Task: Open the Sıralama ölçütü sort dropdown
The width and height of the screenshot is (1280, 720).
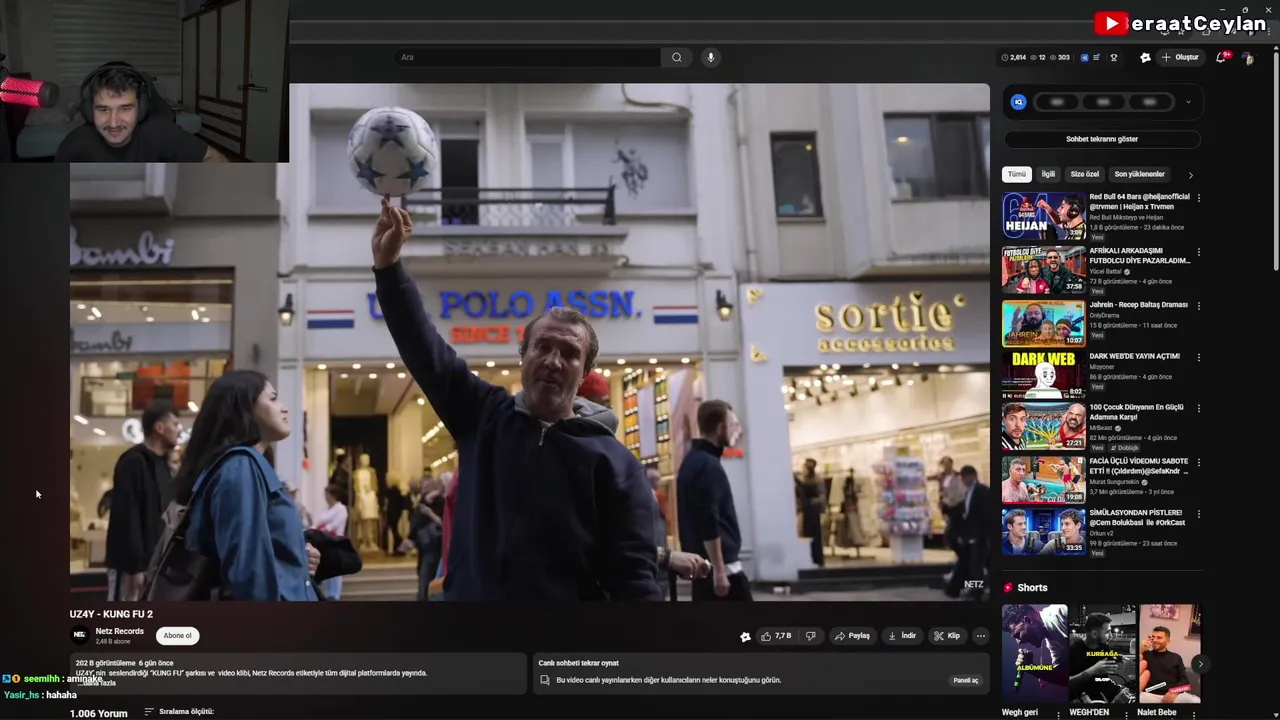Action: coord(179,712)
